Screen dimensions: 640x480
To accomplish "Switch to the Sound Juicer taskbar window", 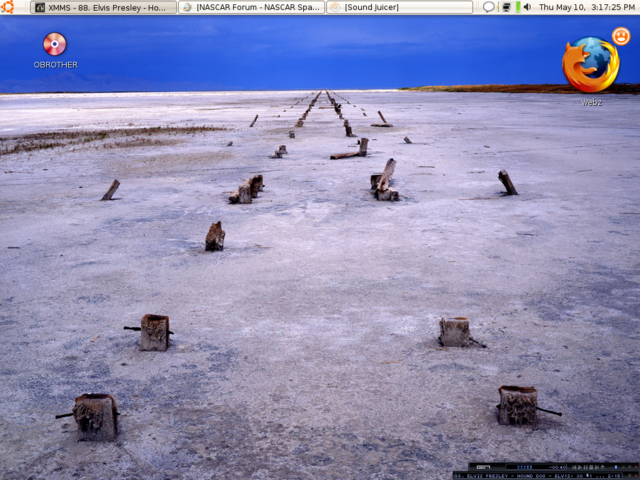I will (x=400, y=7).
